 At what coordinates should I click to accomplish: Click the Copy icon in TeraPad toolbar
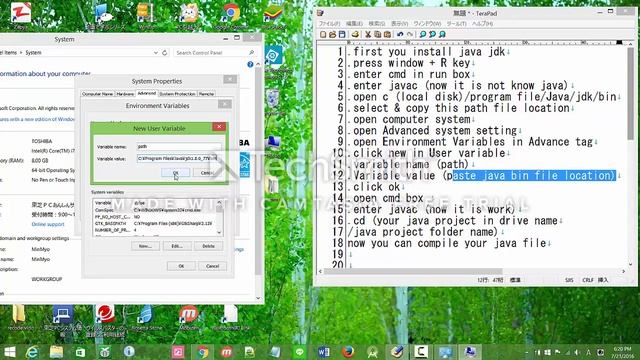[x=378, y=35]
